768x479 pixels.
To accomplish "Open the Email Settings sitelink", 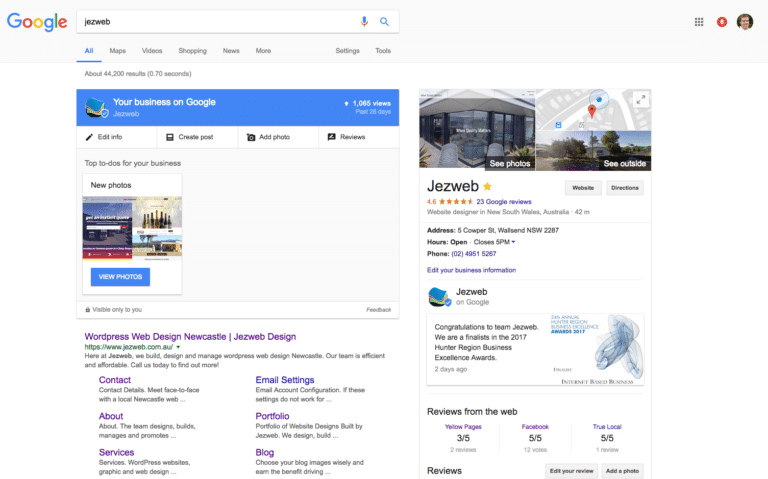I will tap(285, 380).
